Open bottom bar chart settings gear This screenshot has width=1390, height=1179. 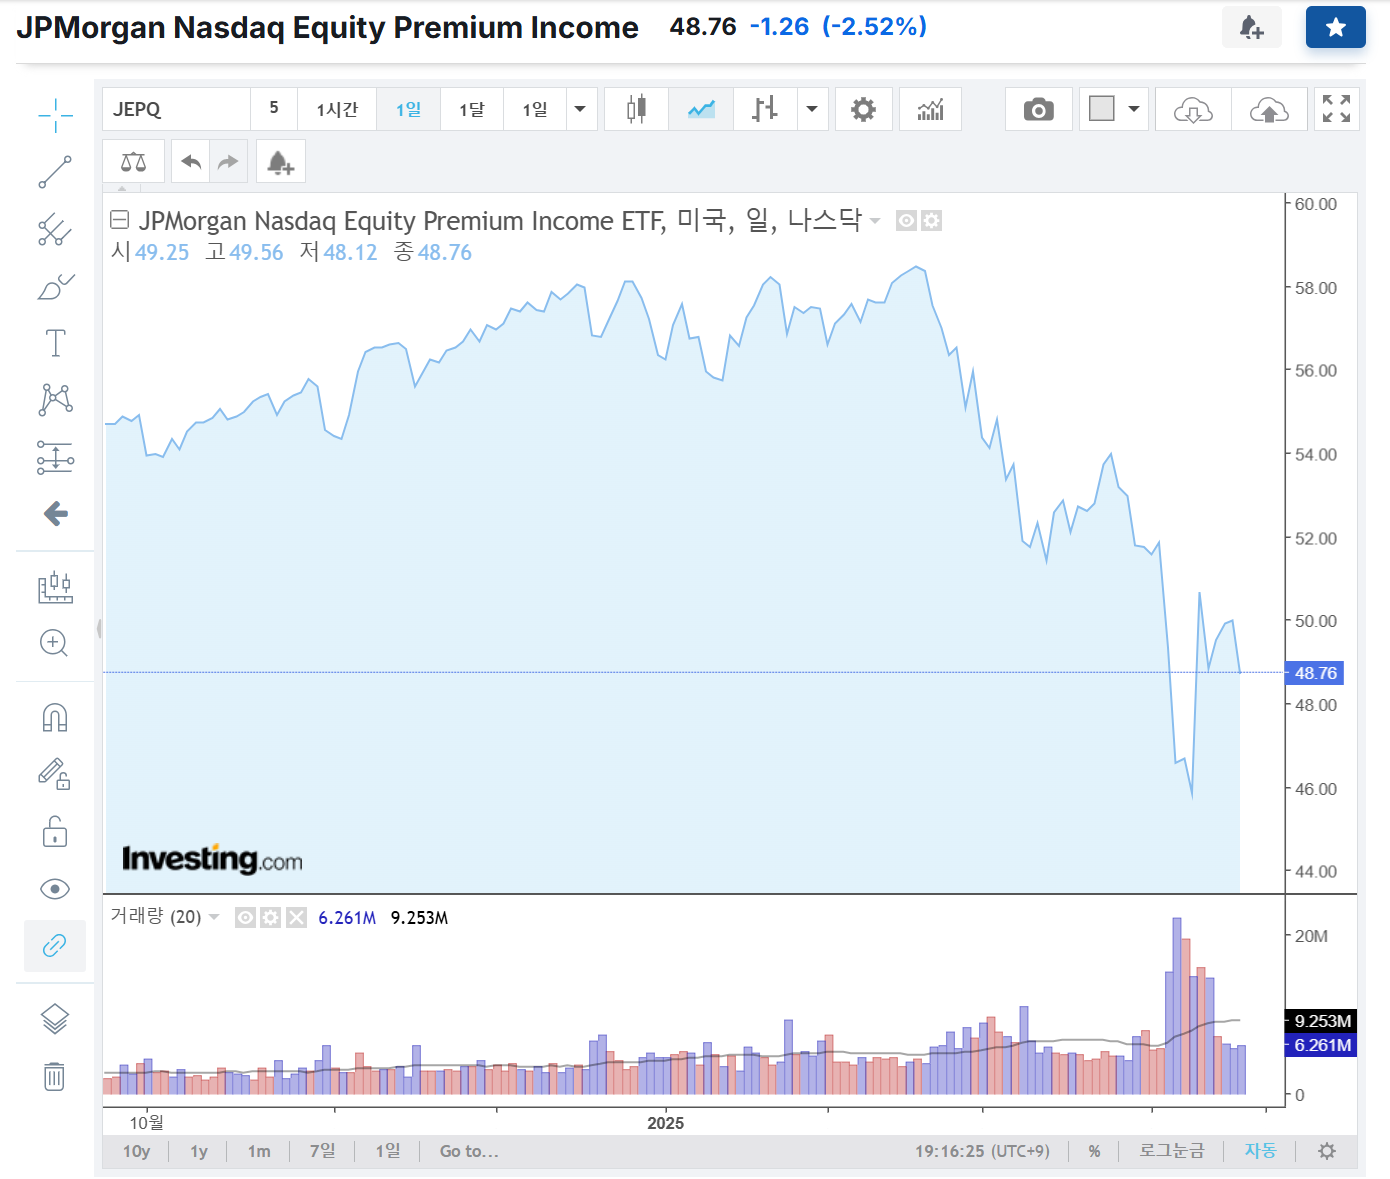point(1327,1151)
